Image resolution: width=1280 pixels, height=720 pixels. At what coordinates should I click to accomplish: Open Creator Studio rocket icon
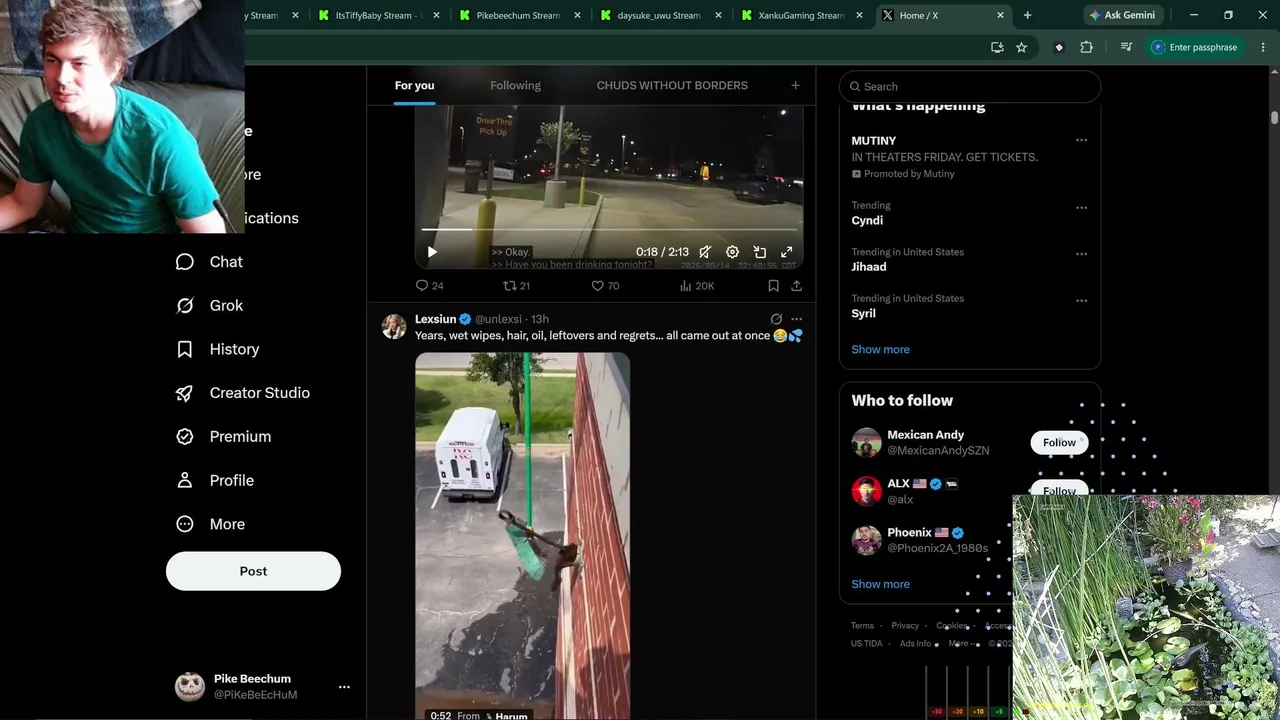pyautogui.click(x=185, y=393)
